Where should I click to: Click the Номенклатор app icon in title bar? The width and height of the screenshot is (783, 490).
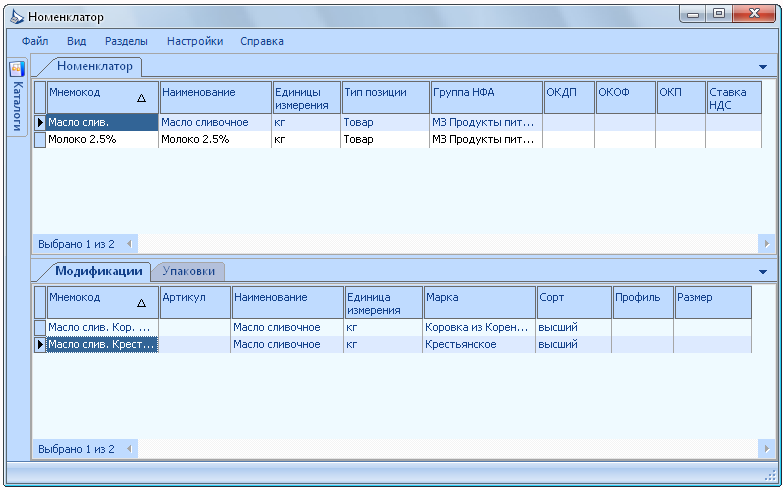pos(16,16)
